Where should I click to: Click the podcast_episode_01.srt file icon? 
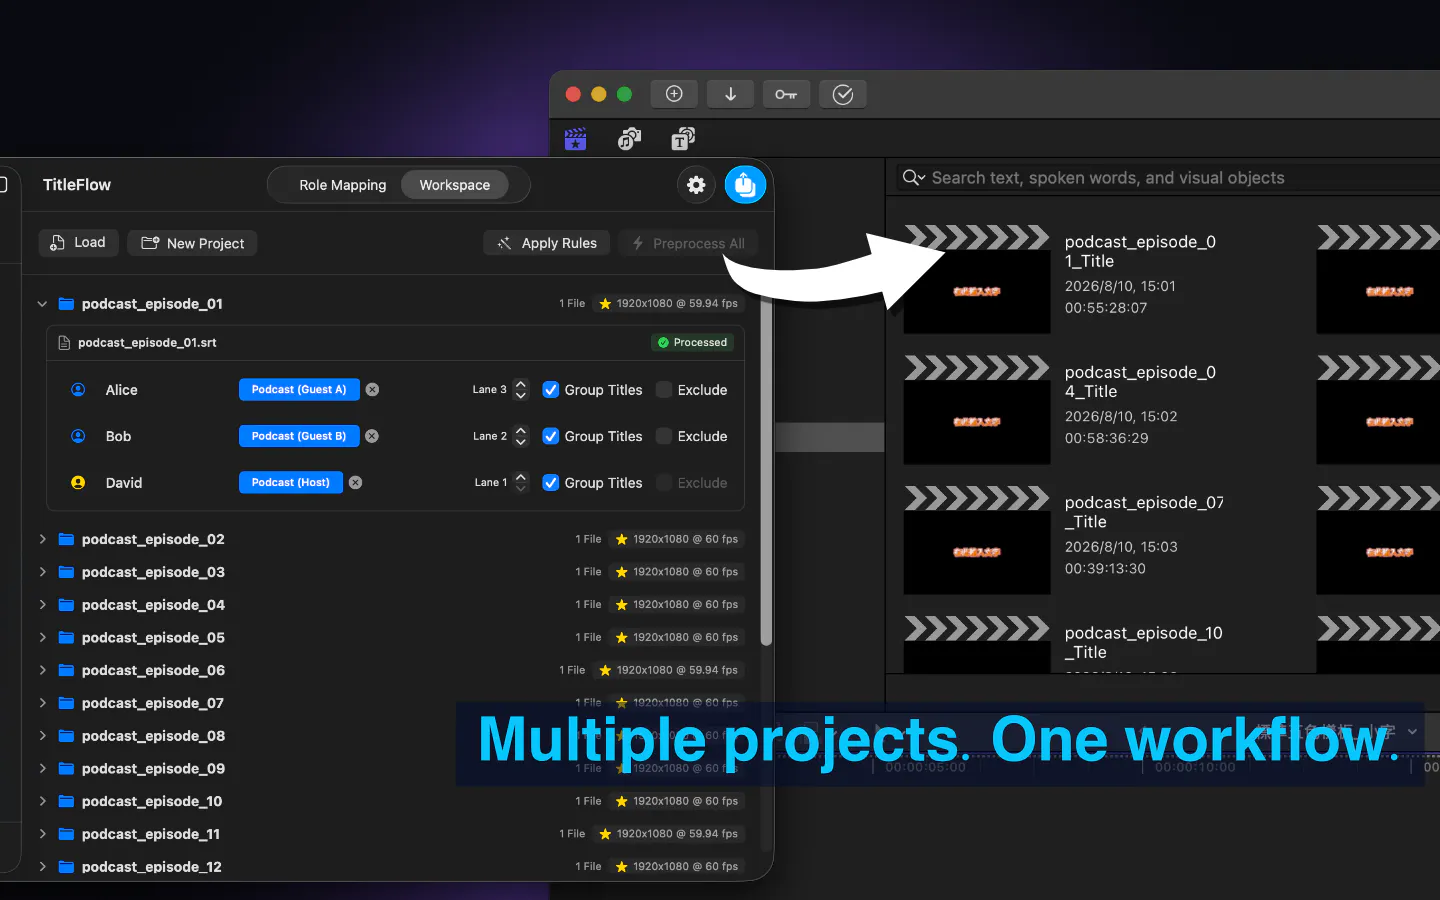pyautogui.click(x=65, y=343)
